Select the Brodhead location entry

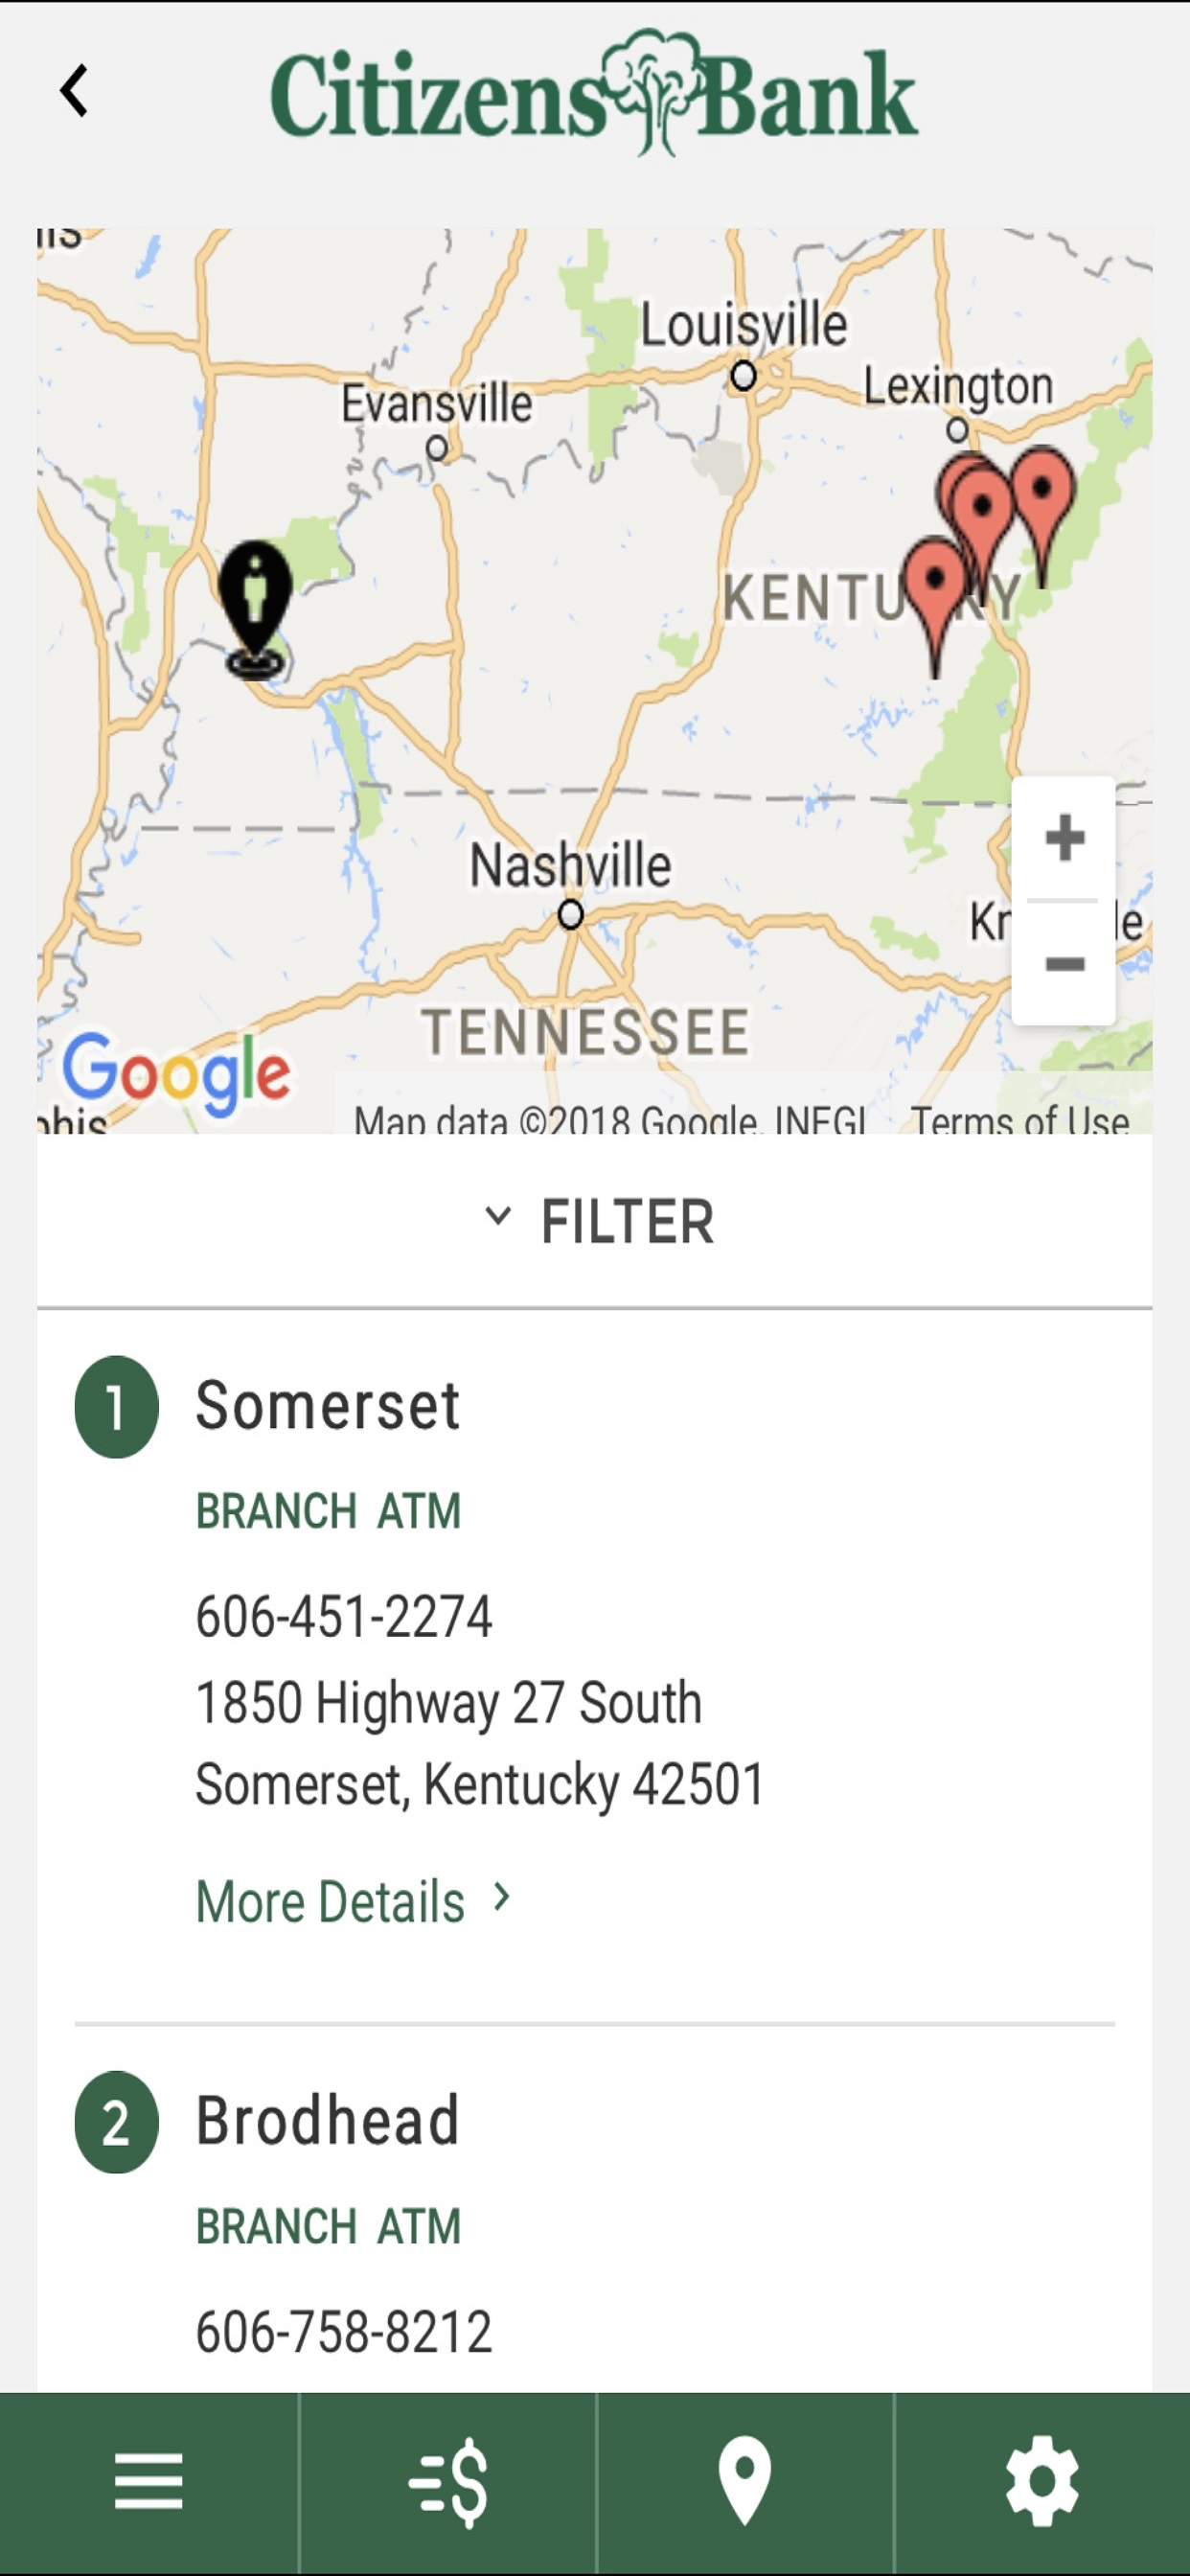[x=327, y=2121]
